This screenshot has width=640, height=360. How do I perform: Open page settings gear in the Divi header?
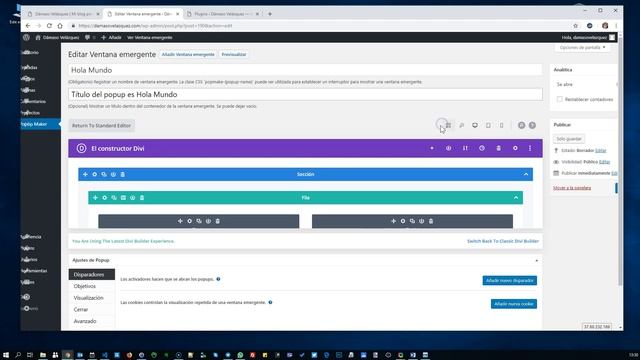(515, 148)
